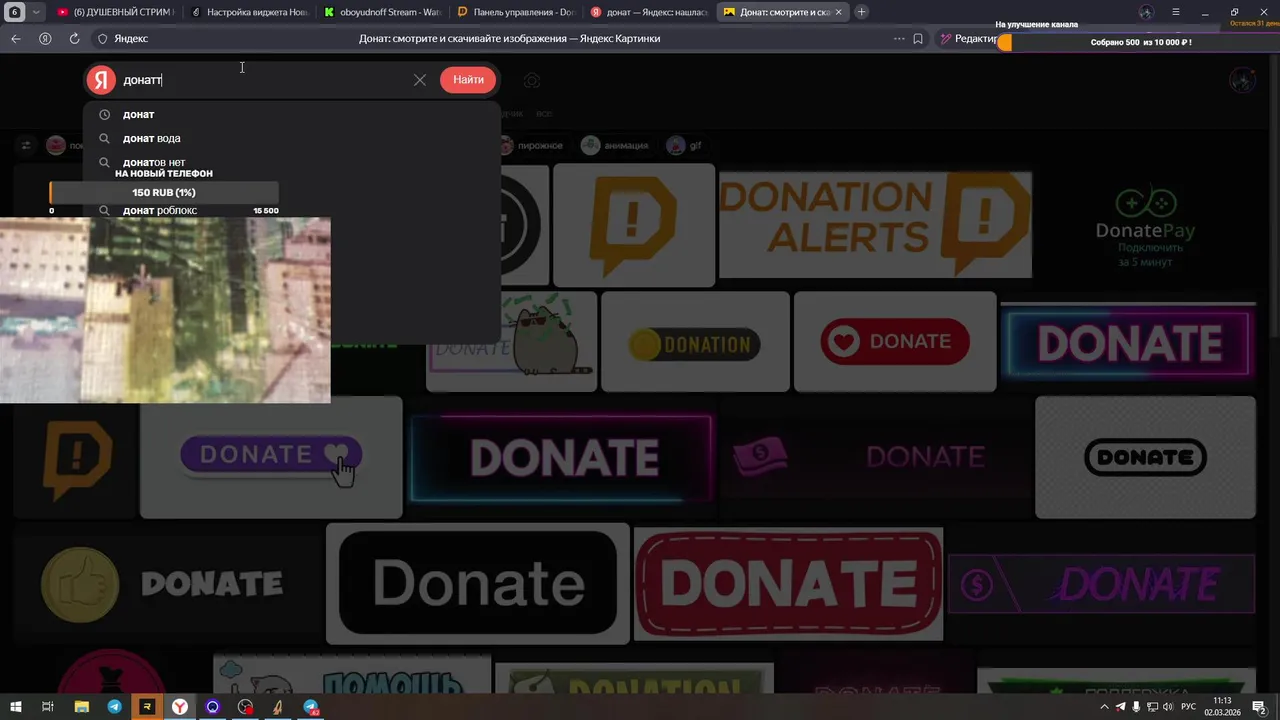Click the Yandex home icon in toolbar
Viewport: 1280px width, 720px height.
(45, 39)
